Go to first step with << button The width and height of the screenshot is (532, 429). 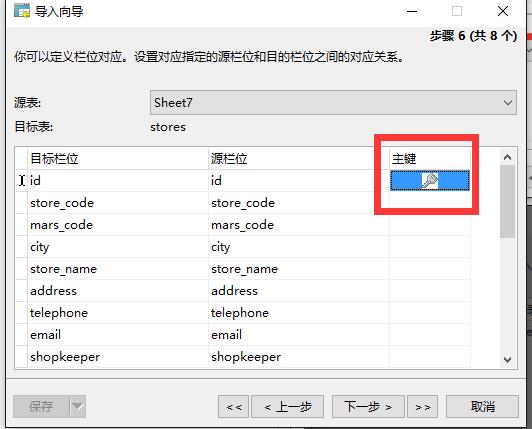[233, 406]
